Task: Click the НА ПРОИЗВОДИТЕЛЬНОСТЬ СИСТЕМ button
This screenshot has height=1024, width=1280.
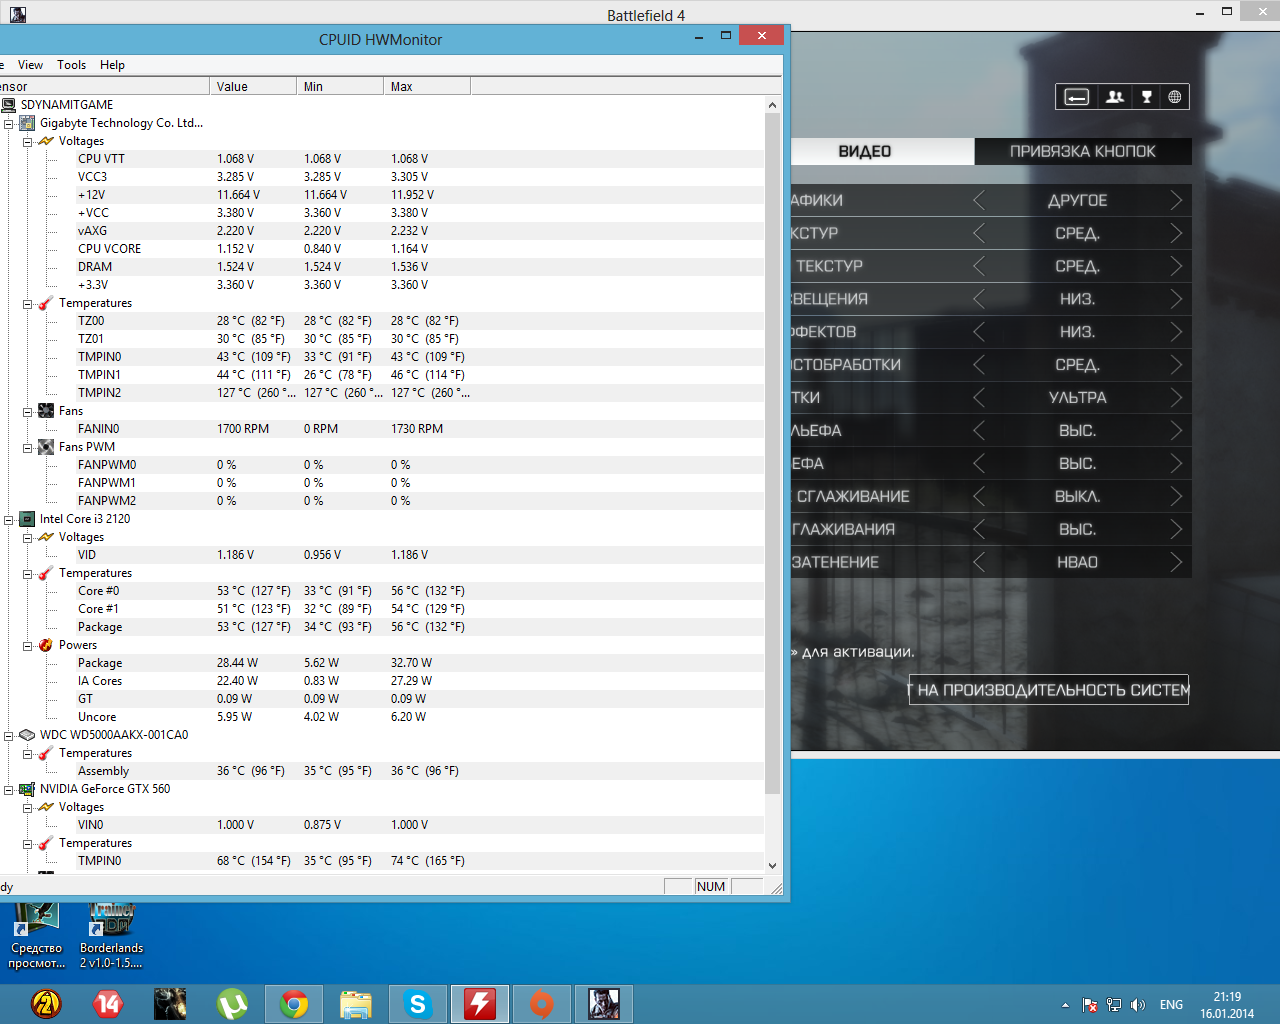Action: 1049,690
